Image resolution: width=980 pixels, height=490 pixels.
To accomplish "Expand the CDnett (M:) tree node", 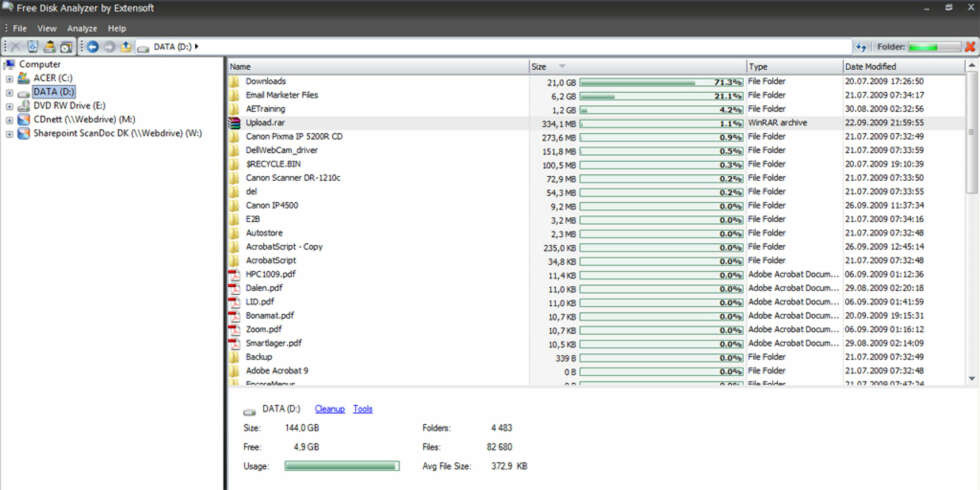I will click(x=9, y=119).
